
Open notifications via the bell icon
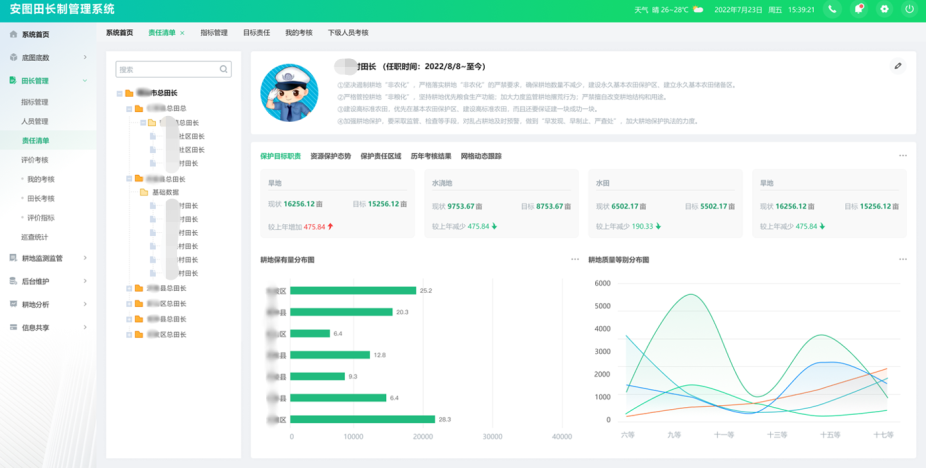858,9
